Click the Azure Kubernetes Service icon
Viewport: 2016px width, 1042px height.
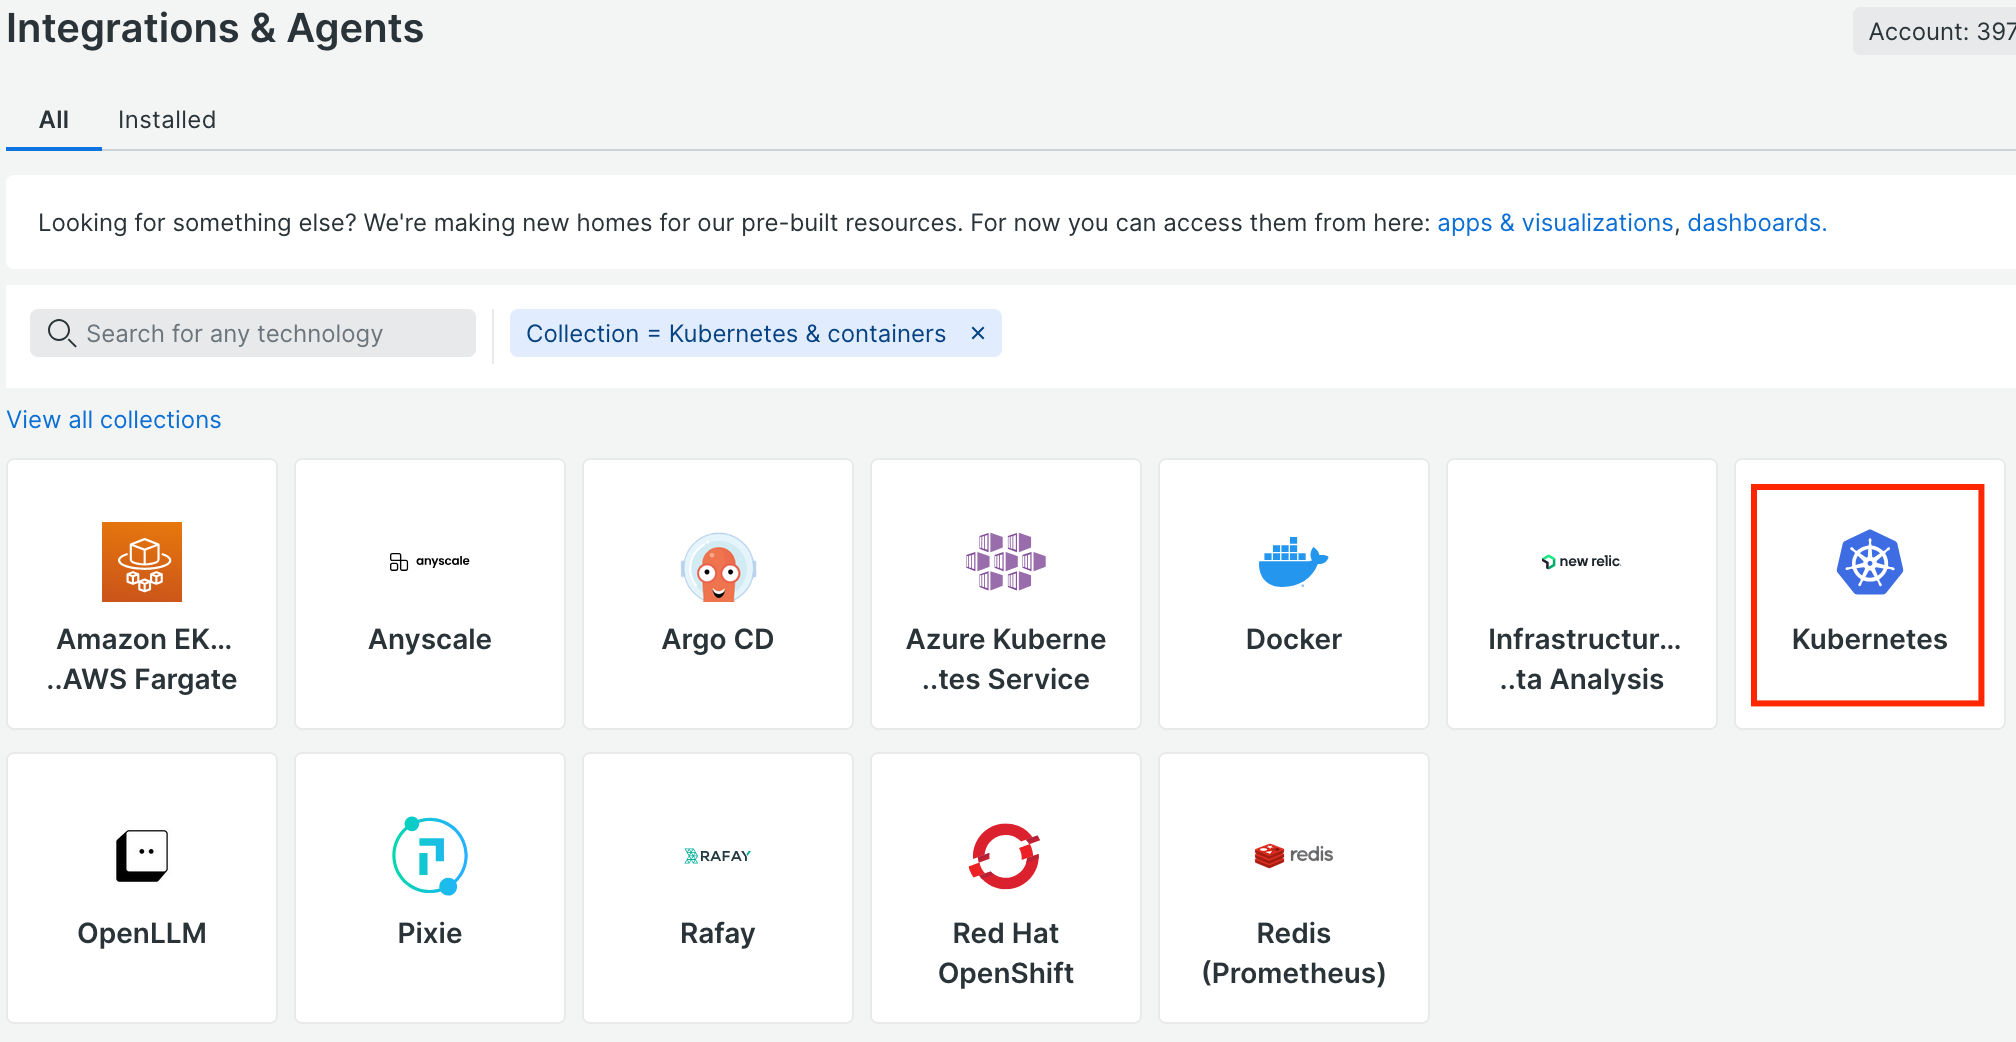pyautogui.click(x=1006, y=562)
